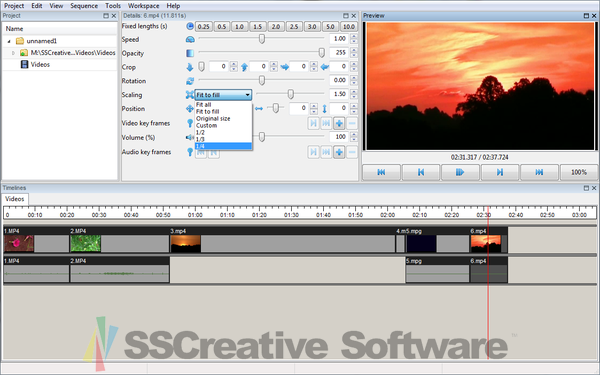The image size is (600, 375).
Task: Add a video key frame with plus
Action: pyautogui.click(x=339, y=123)
